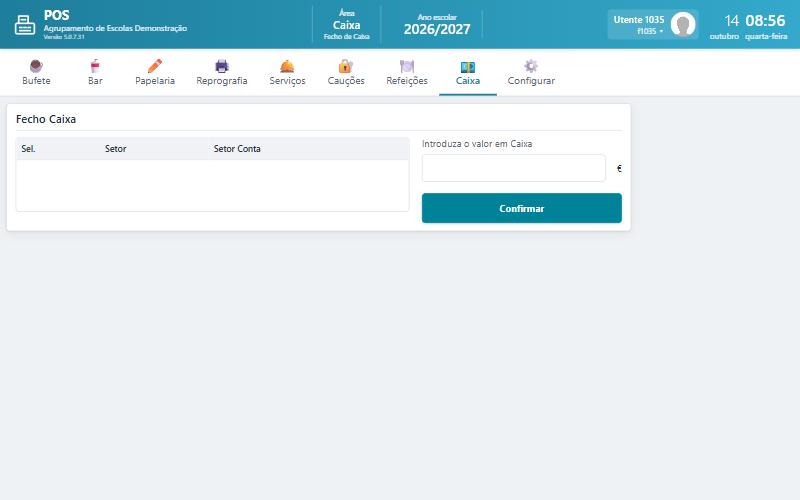Expand the f1035 user dropdown
This screenshot has width=800, height=500.
point(650,32)
